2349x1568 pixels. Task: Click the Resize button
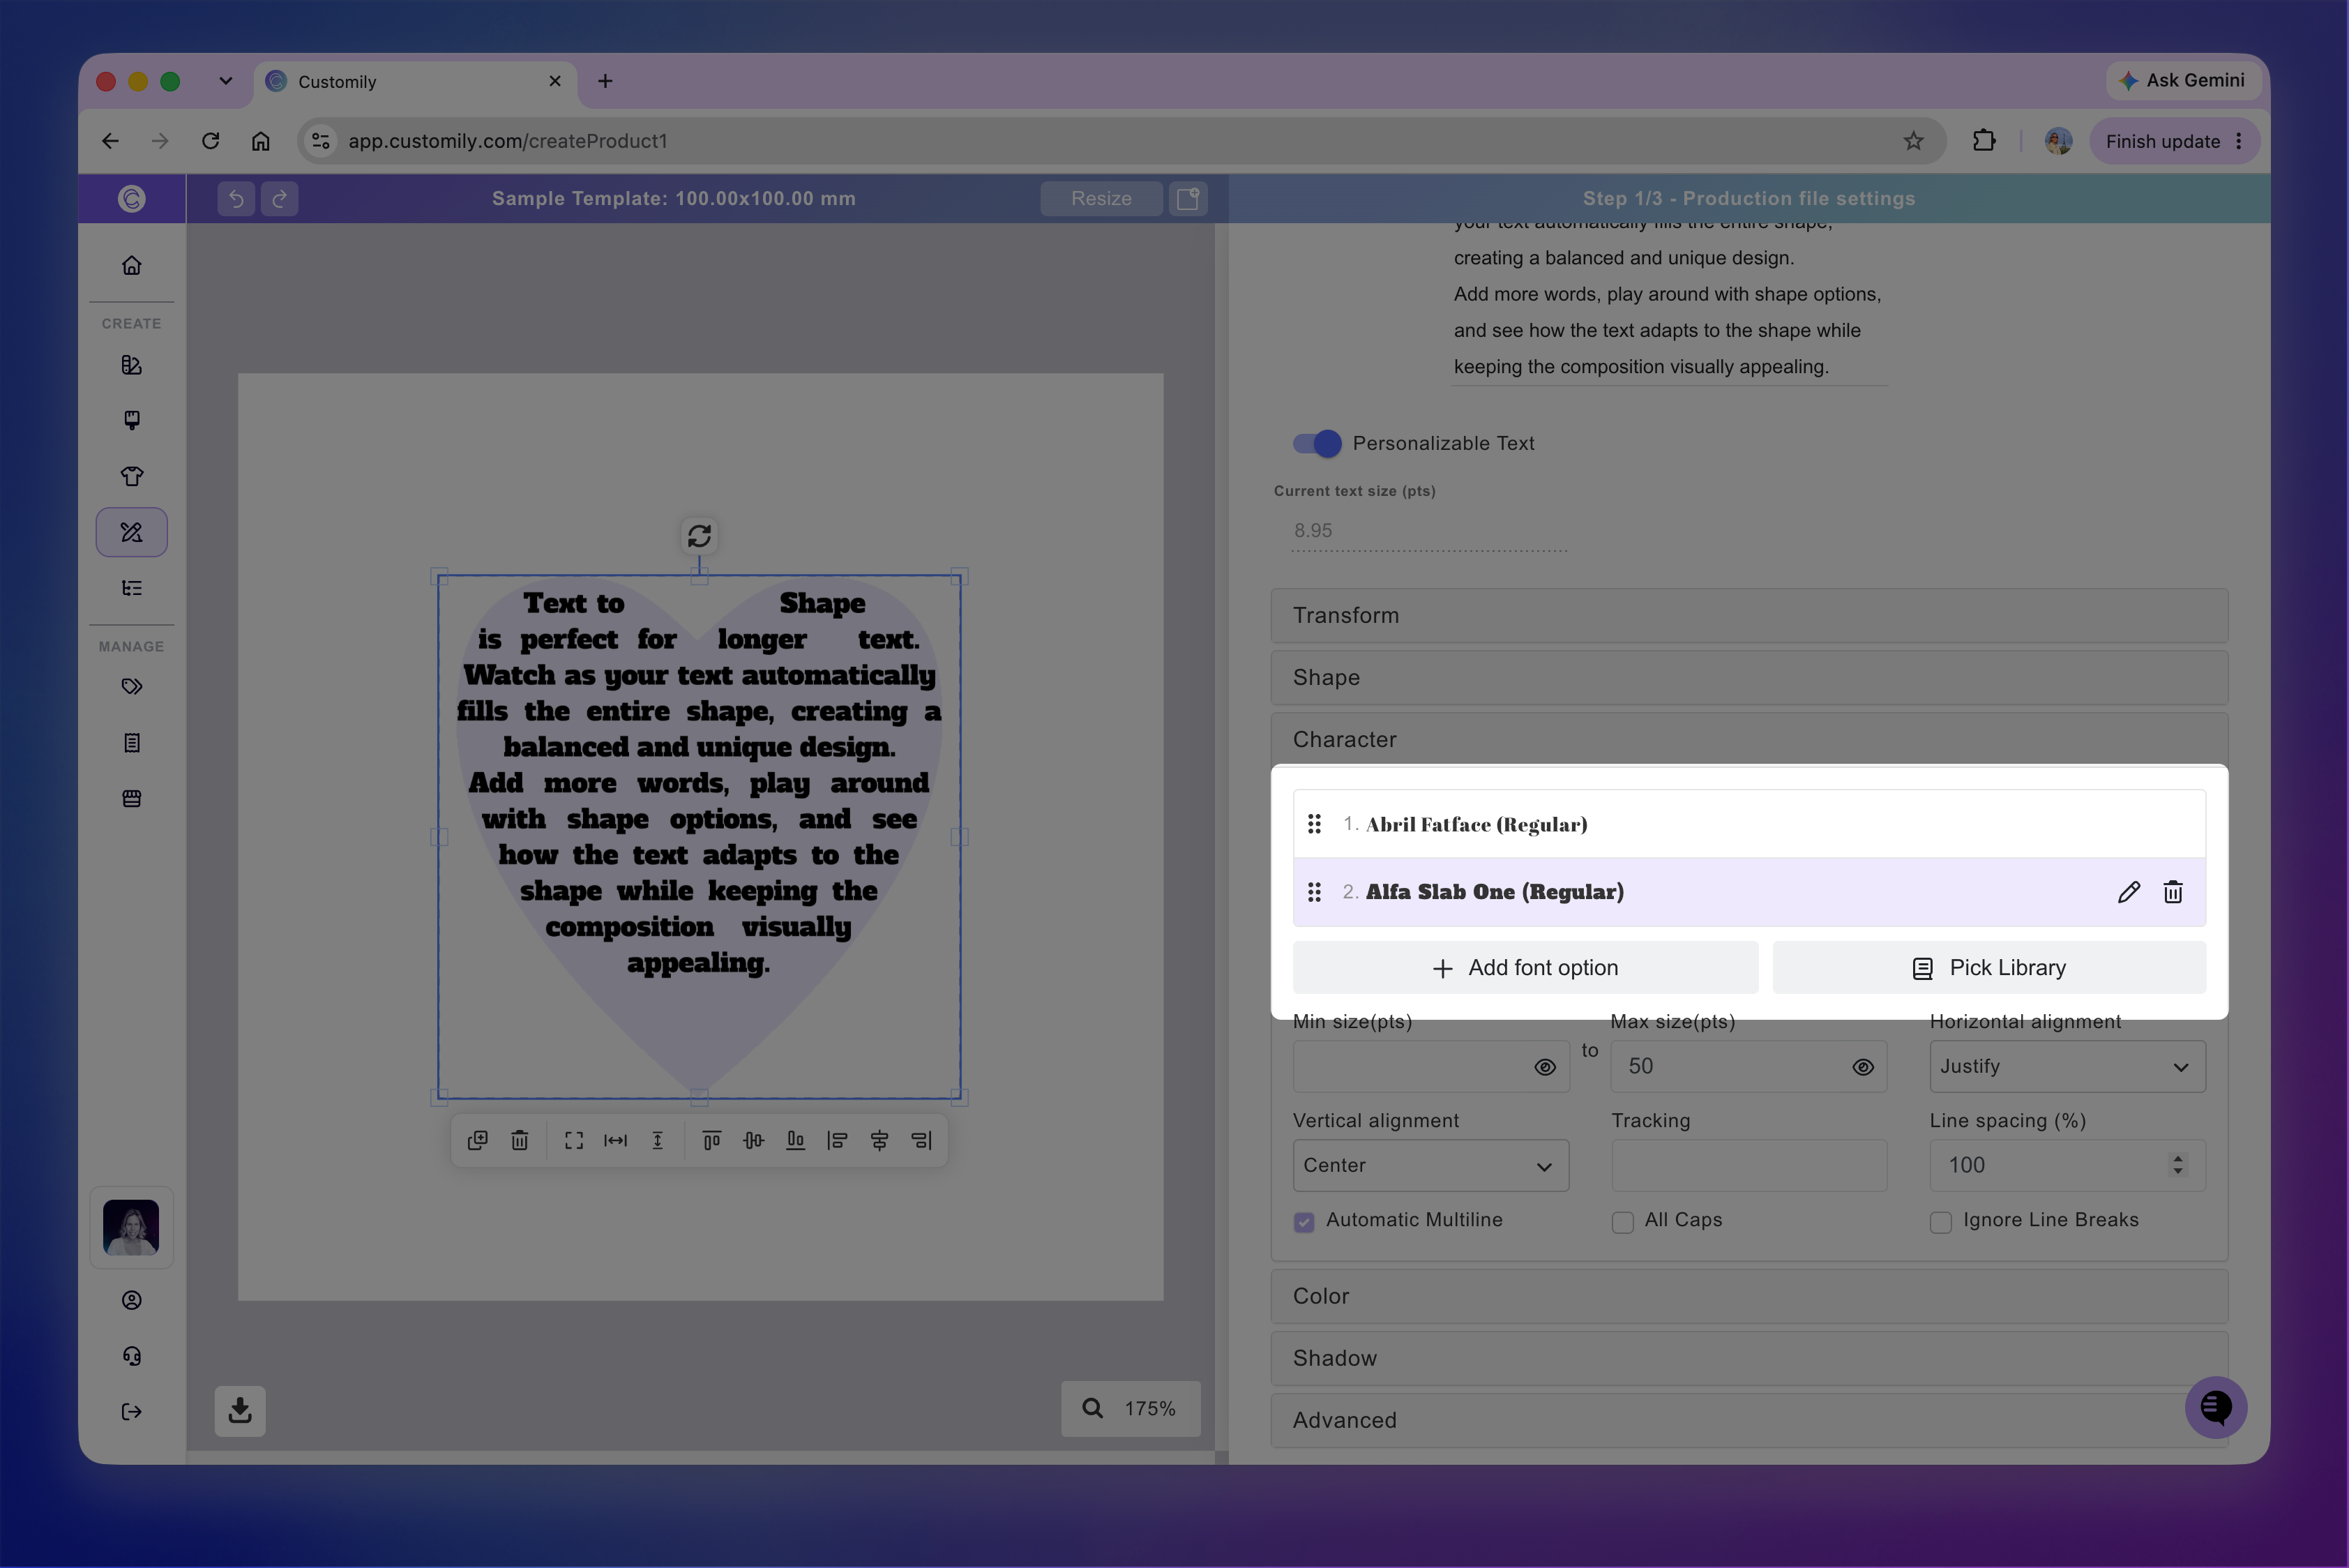1101,198
